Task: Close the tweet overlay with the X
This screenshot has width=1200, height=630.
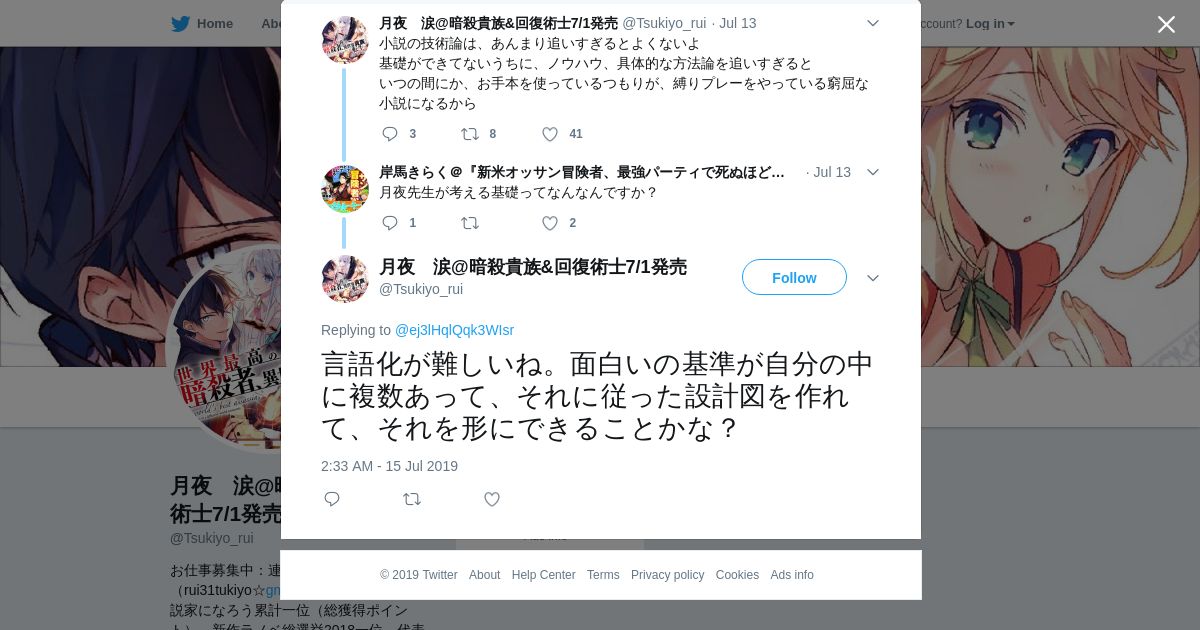Action: (1166, 24)
